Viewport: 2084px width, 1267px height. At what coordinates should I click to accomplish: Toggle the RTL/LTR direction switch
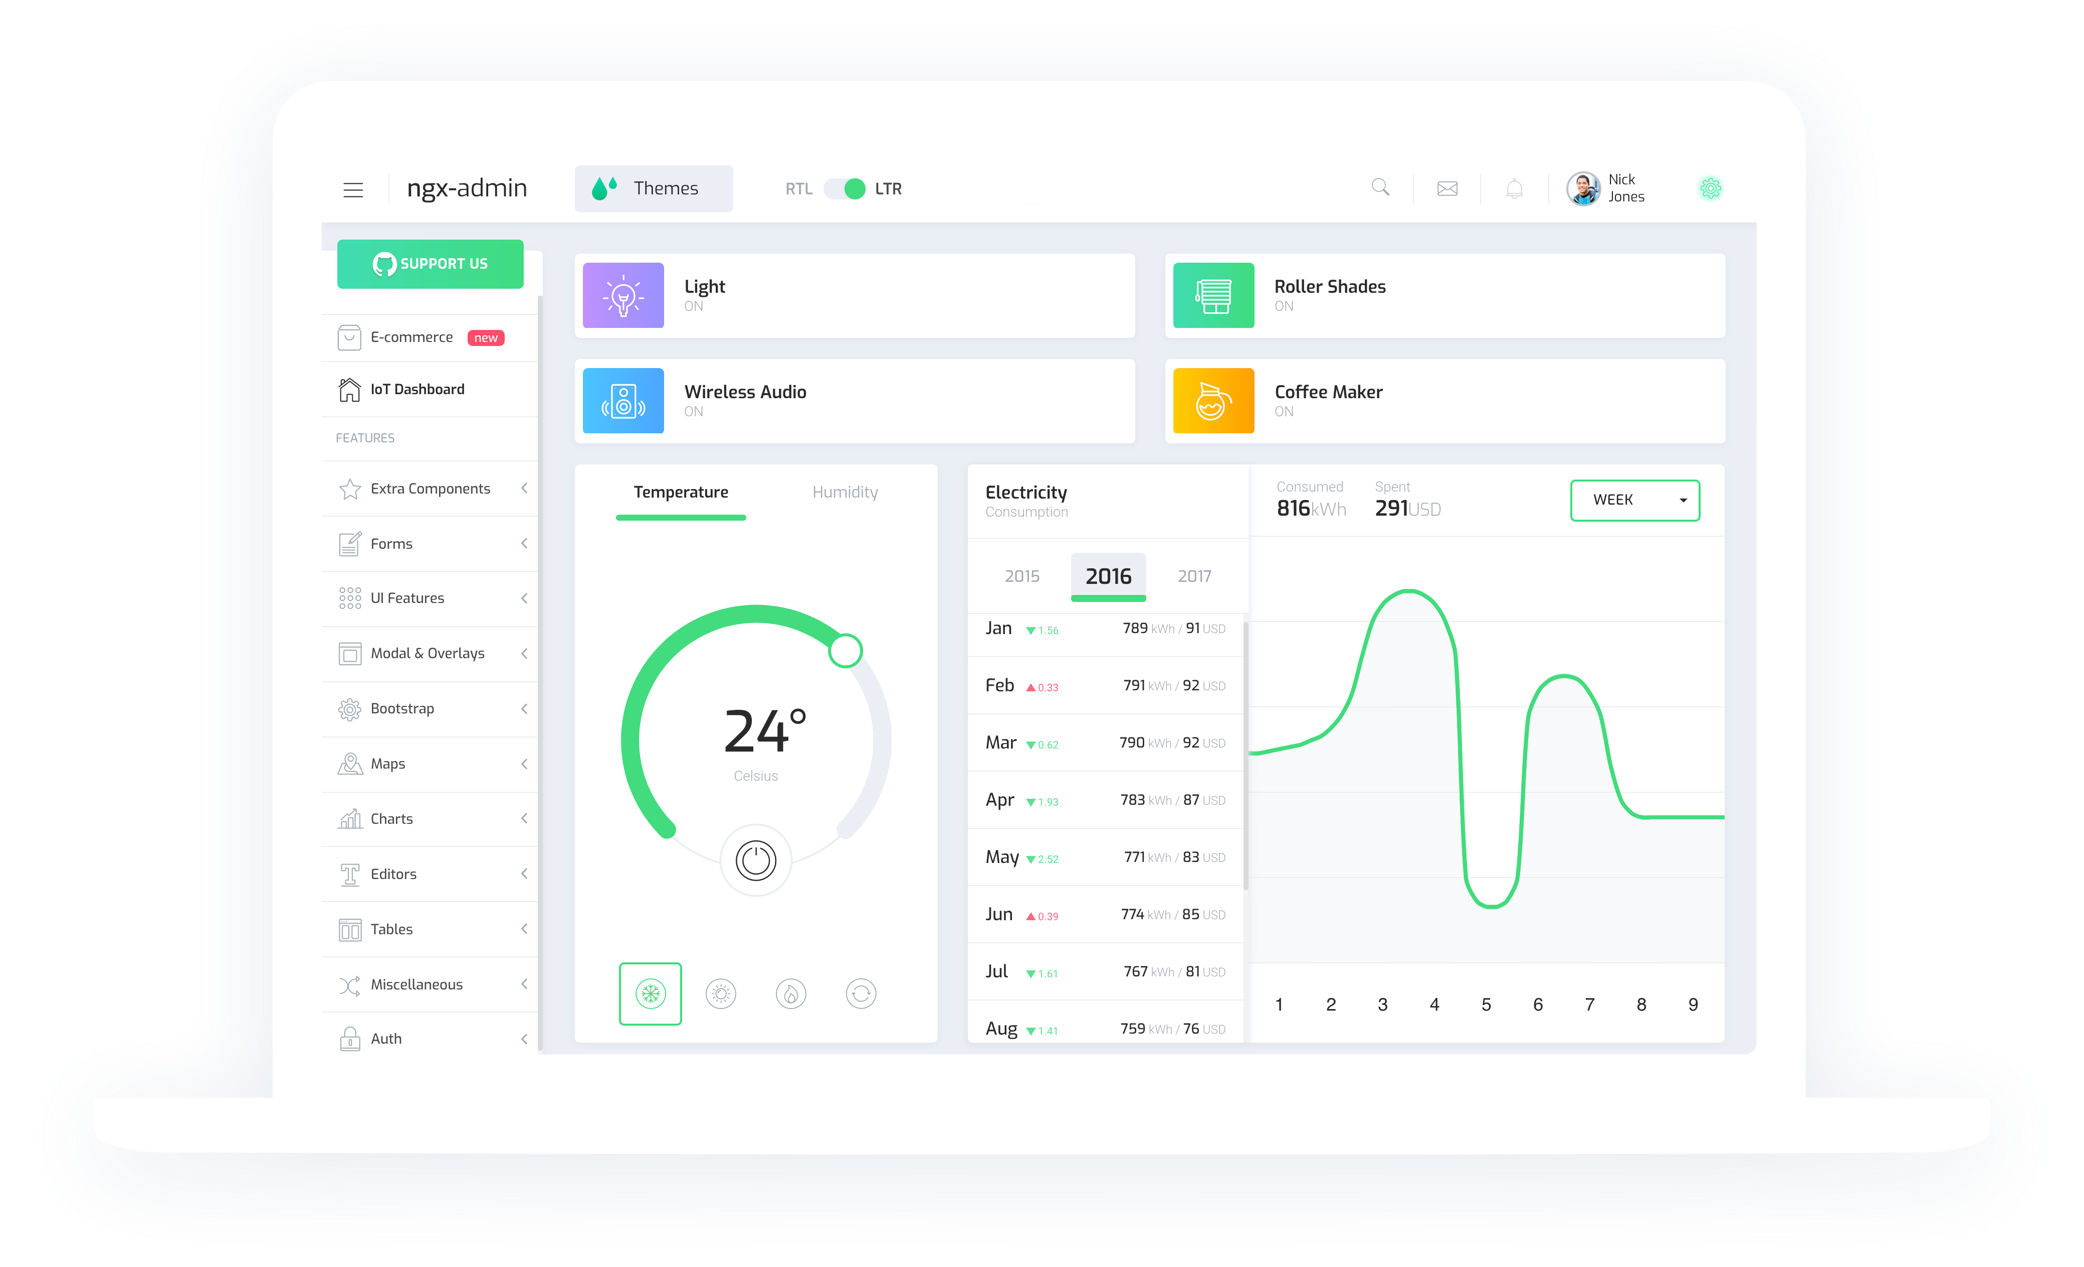coord(845,189)
